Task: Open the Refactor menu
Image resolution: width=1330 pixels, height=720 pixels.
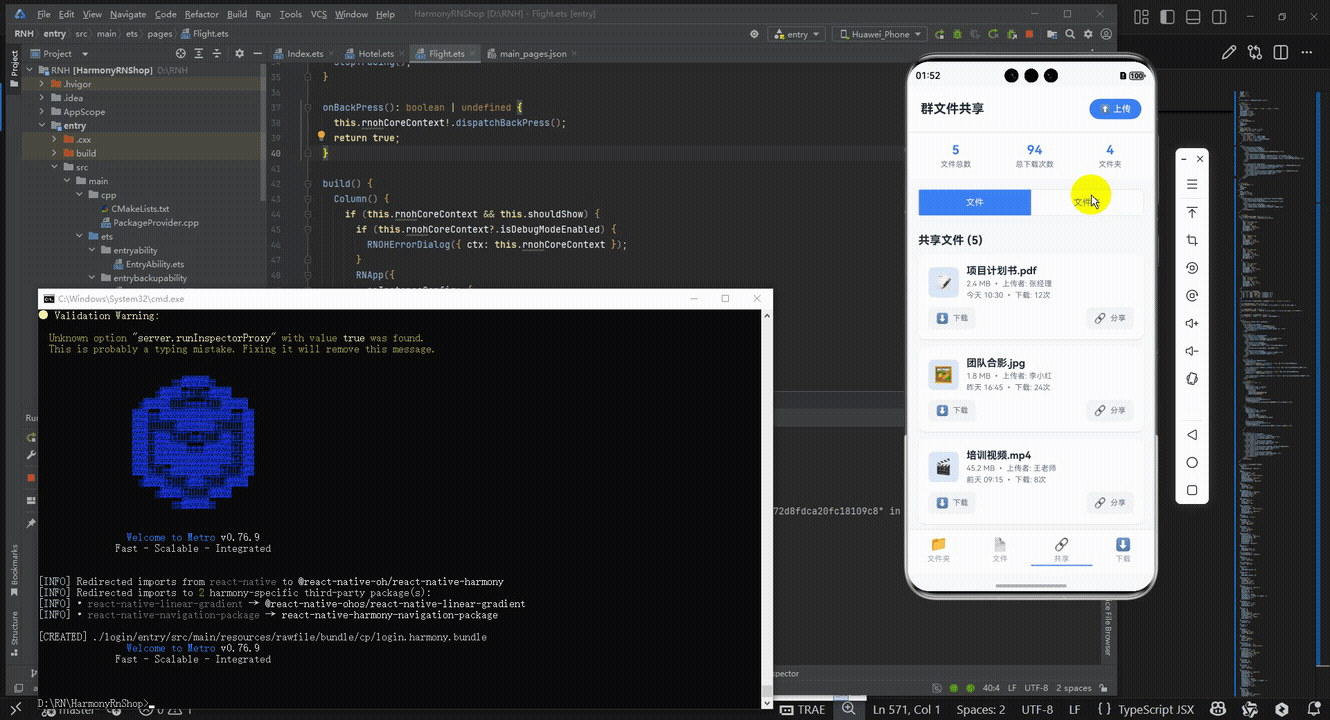Action: [201, 15]
